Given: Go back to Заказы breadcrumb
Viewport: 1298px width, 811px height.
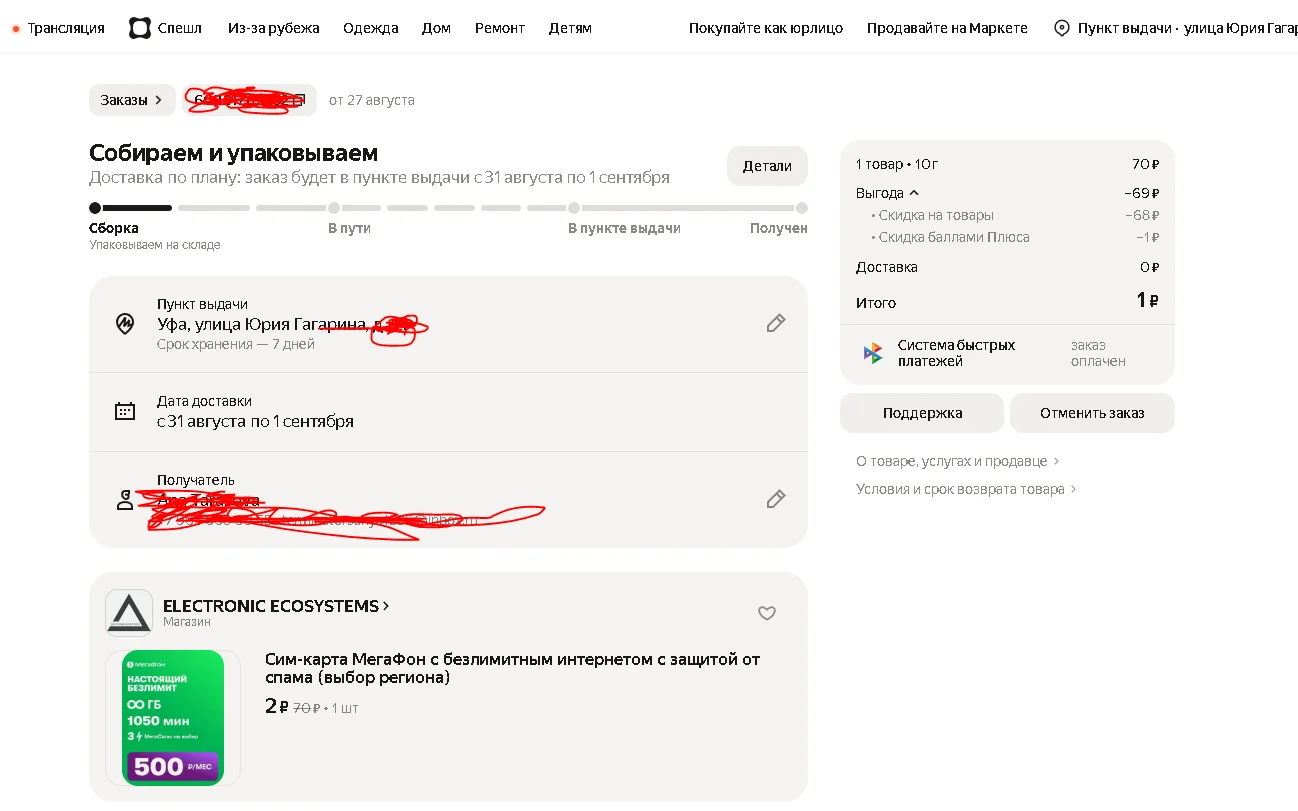Looking at the screenshot, I should [132, 100].
